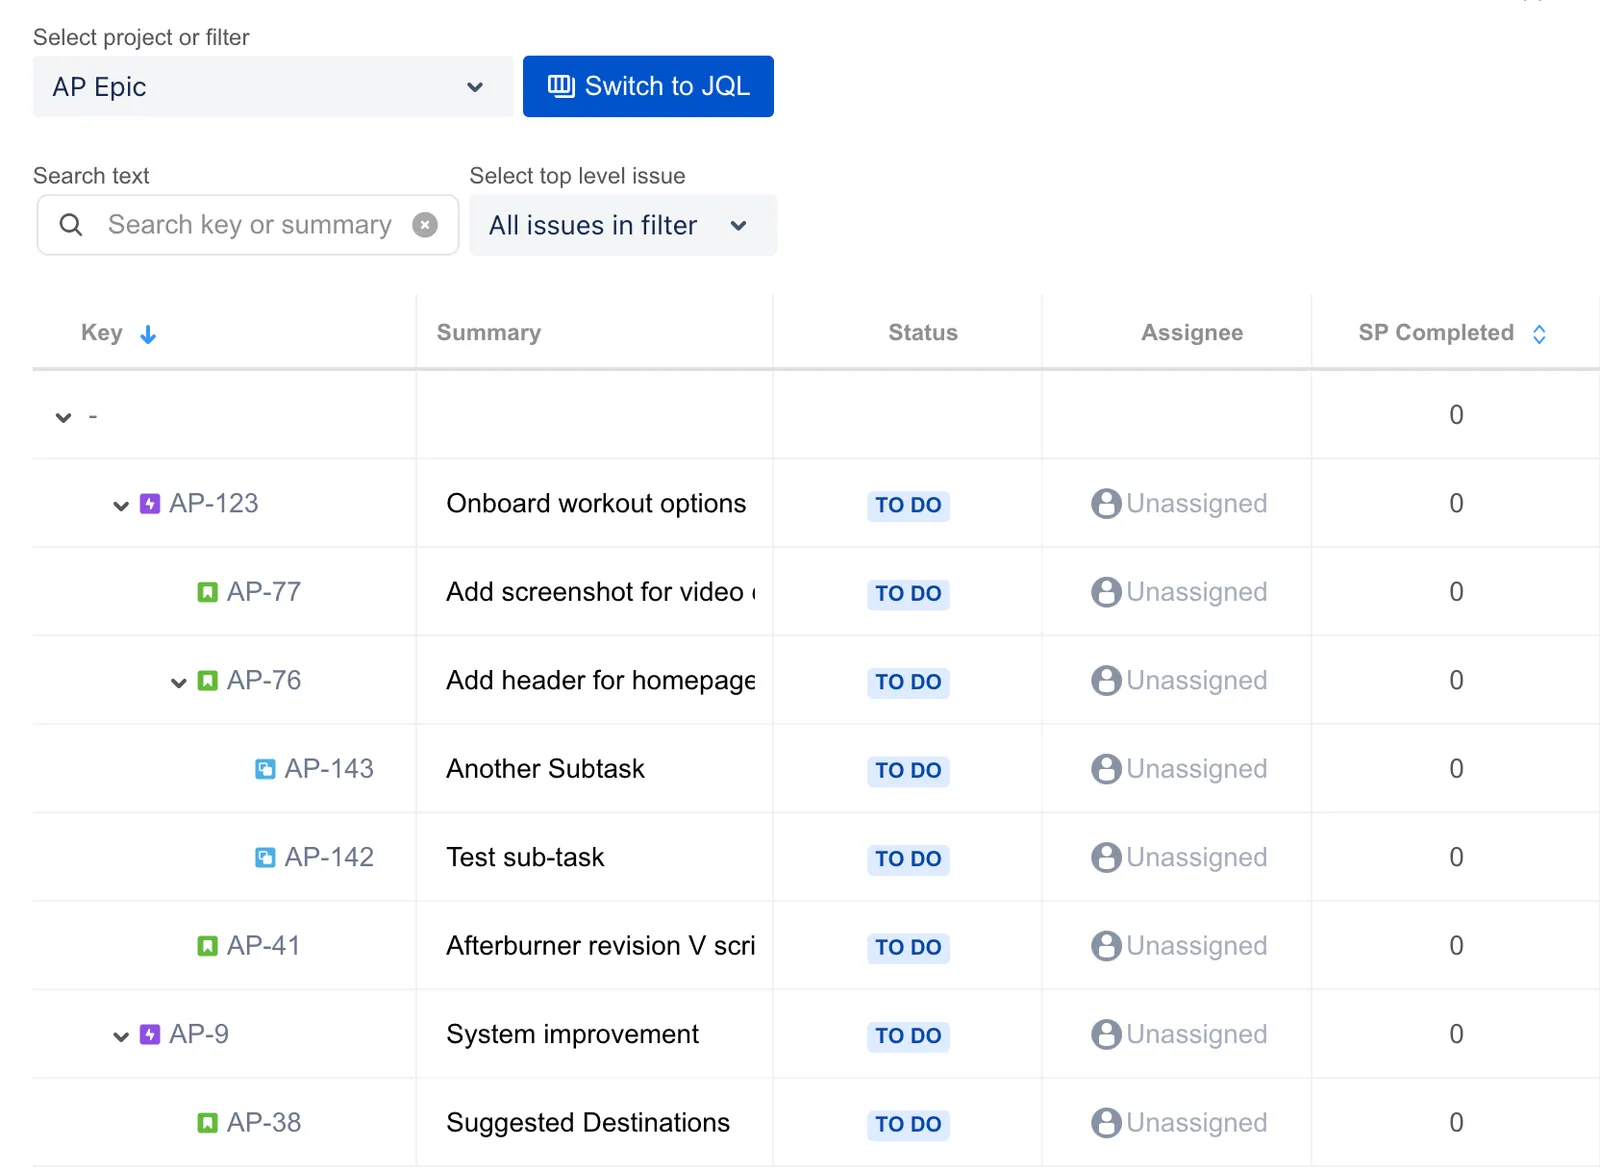Click TO DO status of Test sub-task

[x=908, y=859]
